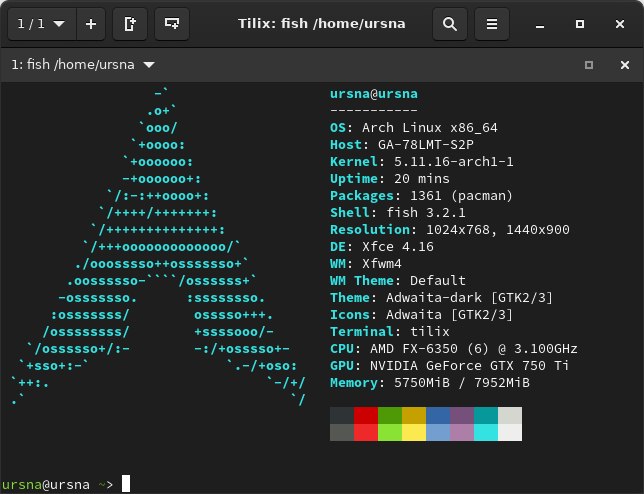Click the '1361 (pacman)' packages value

coord(462,196)
